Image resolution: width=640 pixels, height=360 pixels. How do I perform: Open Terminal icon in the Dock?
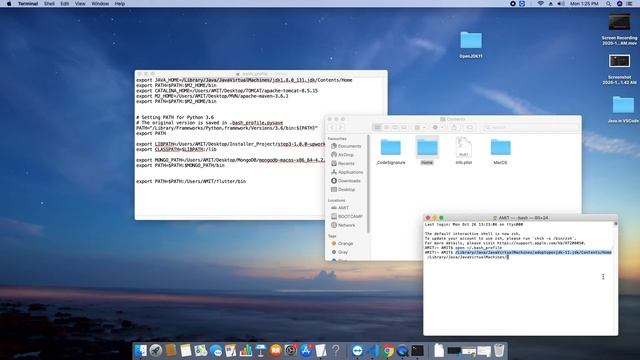[x=417, y=351]
